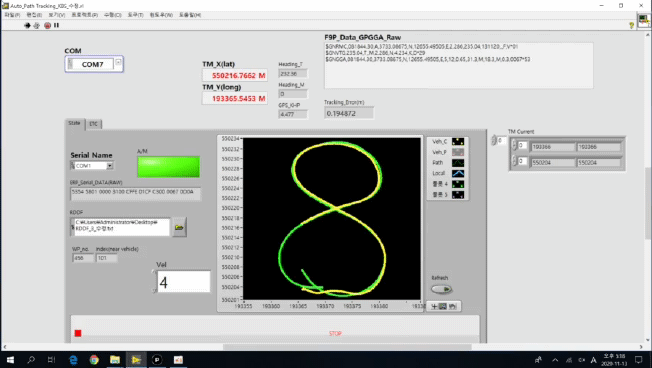Click the horizontal scrollbar thumb
Screen dimensions: 652x368
347,347
